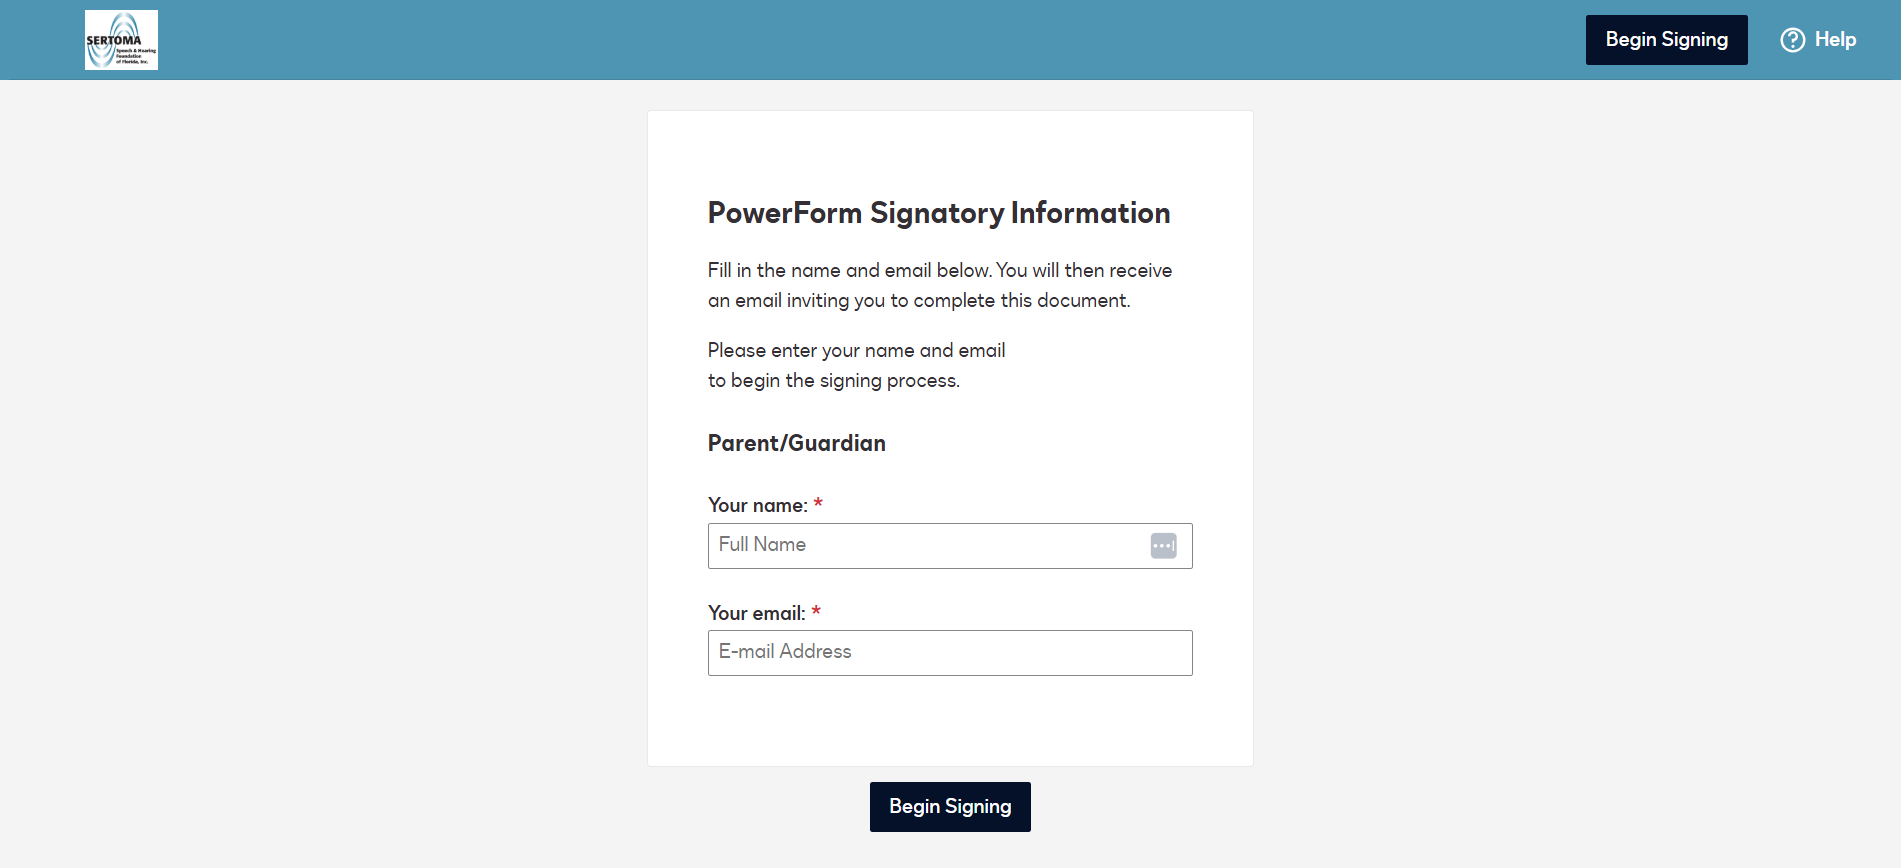Click the Sertoma logo in header
Screen dimensions: 1901x868
tap(121, 40)
